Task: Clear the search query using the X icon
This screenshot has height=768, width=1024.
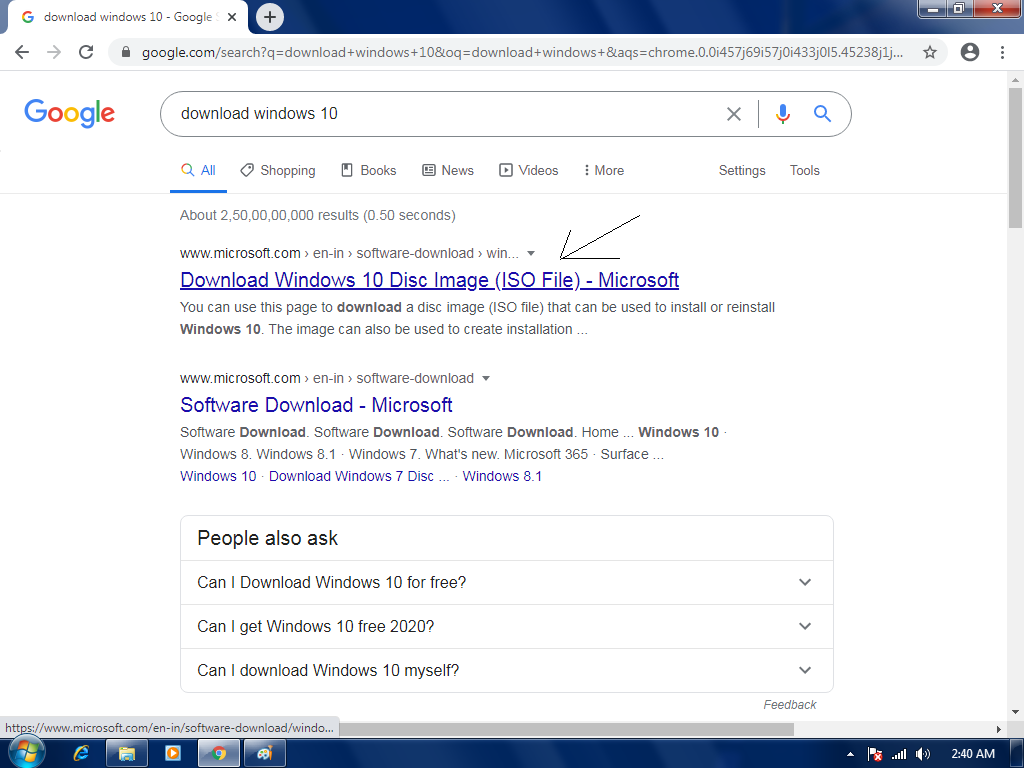Action: click(x=734, y=114)
